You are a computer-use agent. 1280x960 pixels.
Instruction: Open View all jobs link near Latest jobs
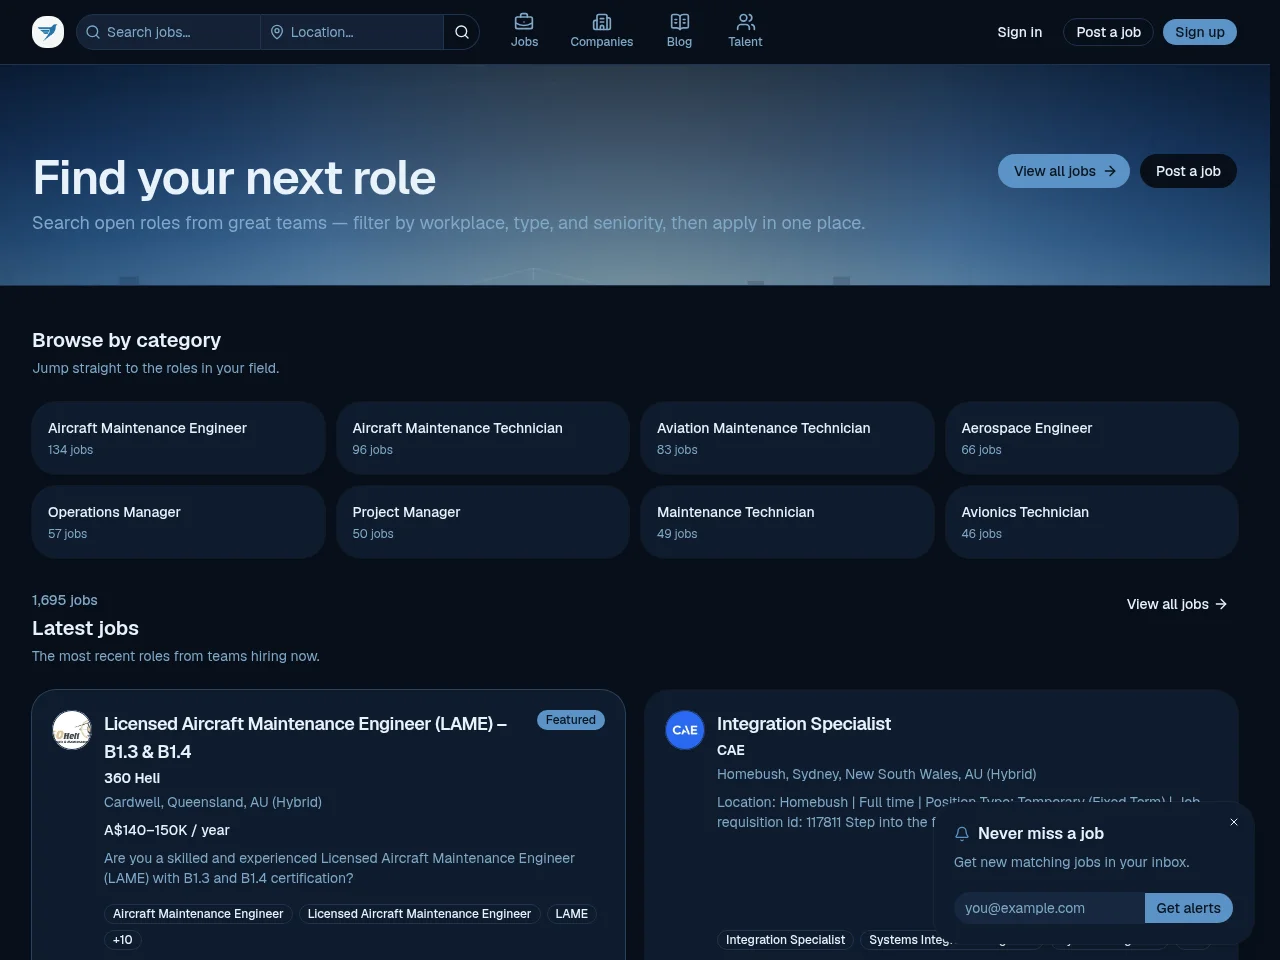1177,604
